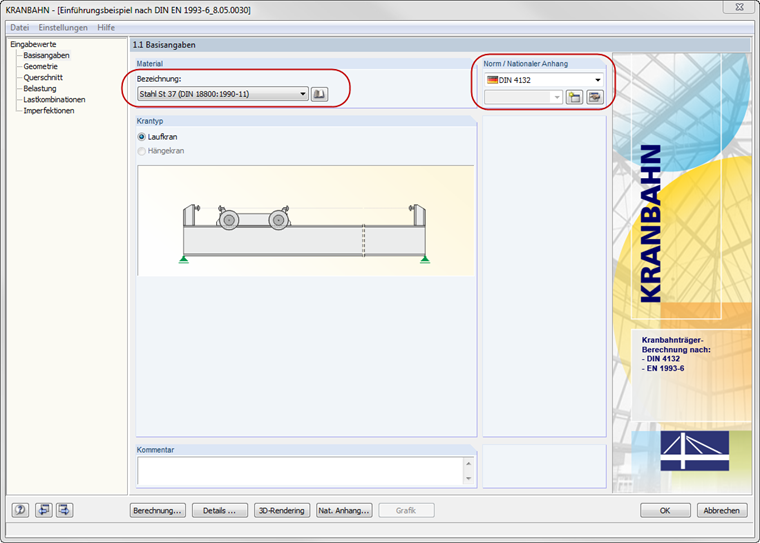
Task: Click the '1.1 Basisangaben' heading text
Action: 164,45
